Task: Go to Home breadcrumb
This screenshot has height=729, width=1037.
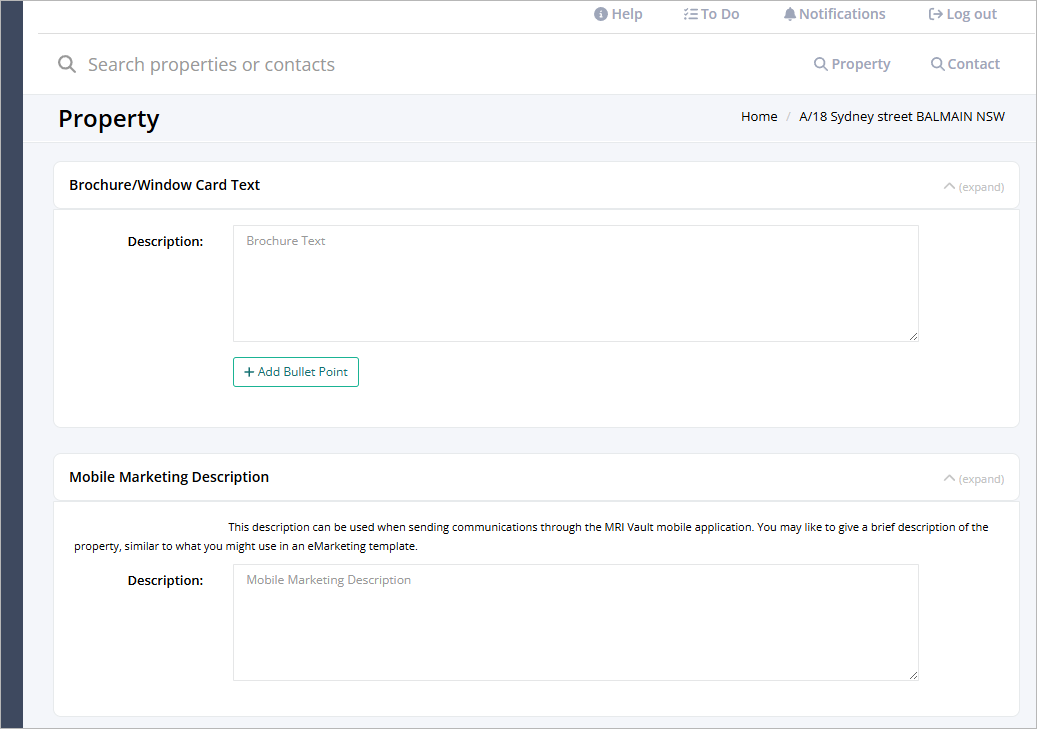Action: click(x=759, y=116)
